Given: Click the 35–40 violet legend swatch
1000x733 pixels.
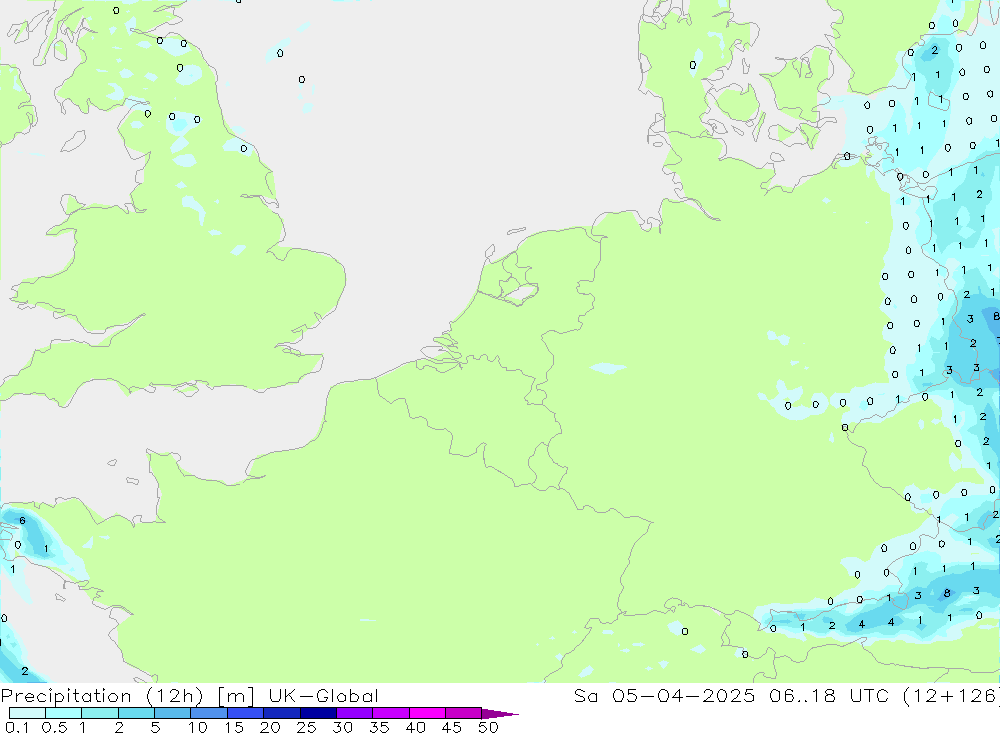Looking at the screenshot, I should pos(391,713).
